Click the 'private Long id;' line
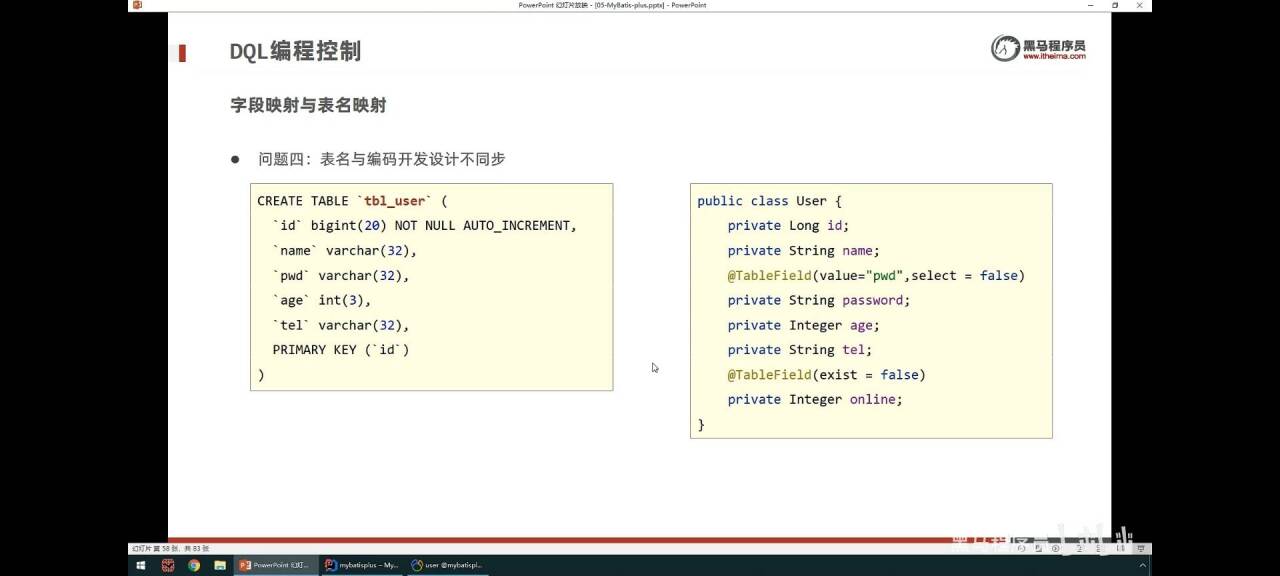Screen dimensions: 1280x576 pos(789,226)
